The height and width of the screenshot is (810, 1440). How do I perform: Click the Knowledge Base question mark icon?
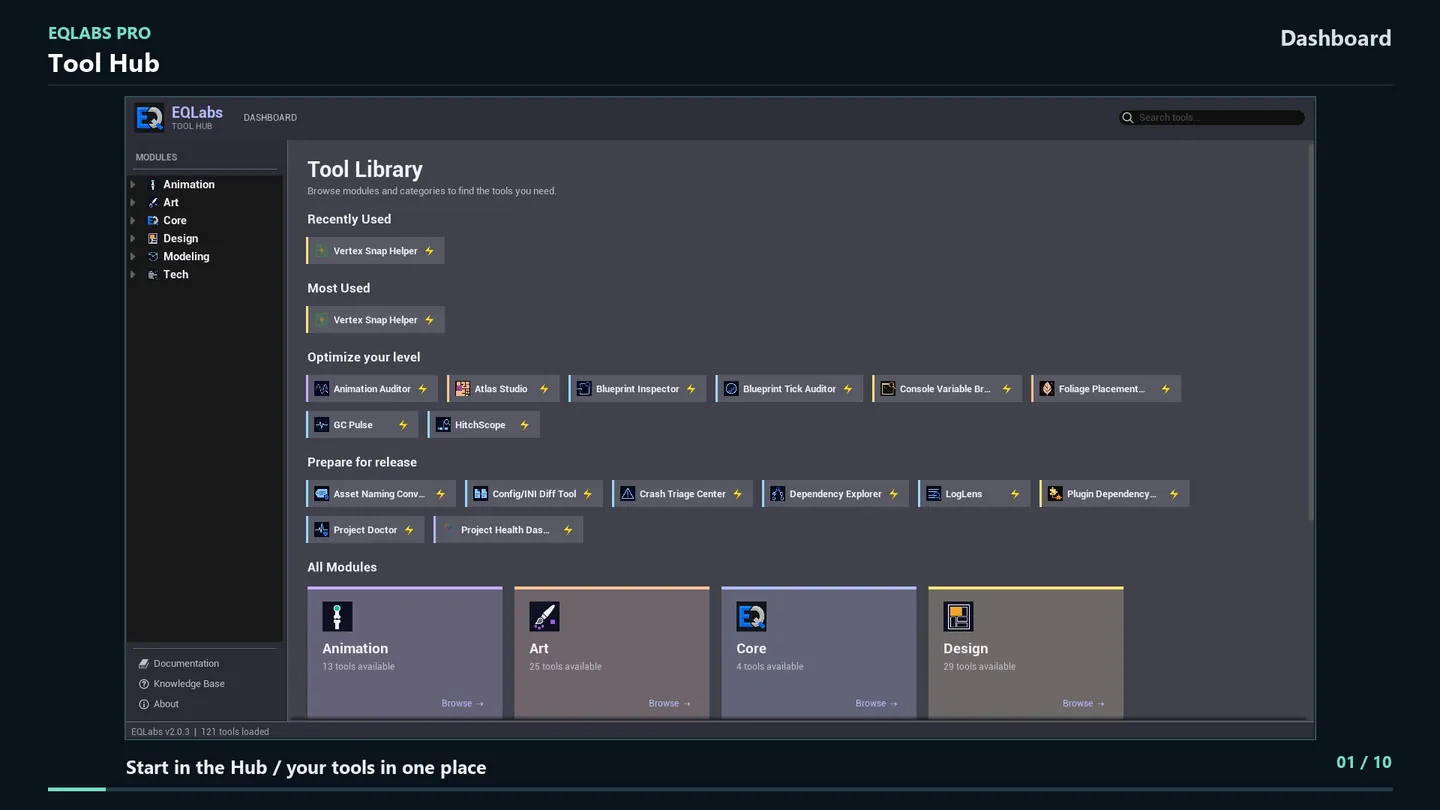pos(144,684)
